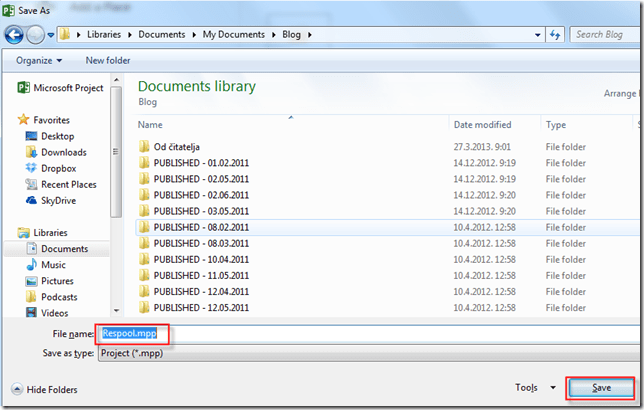Screen dimensions: 644x410
Task: Go to Recent Places
Action: coord(68,184)
